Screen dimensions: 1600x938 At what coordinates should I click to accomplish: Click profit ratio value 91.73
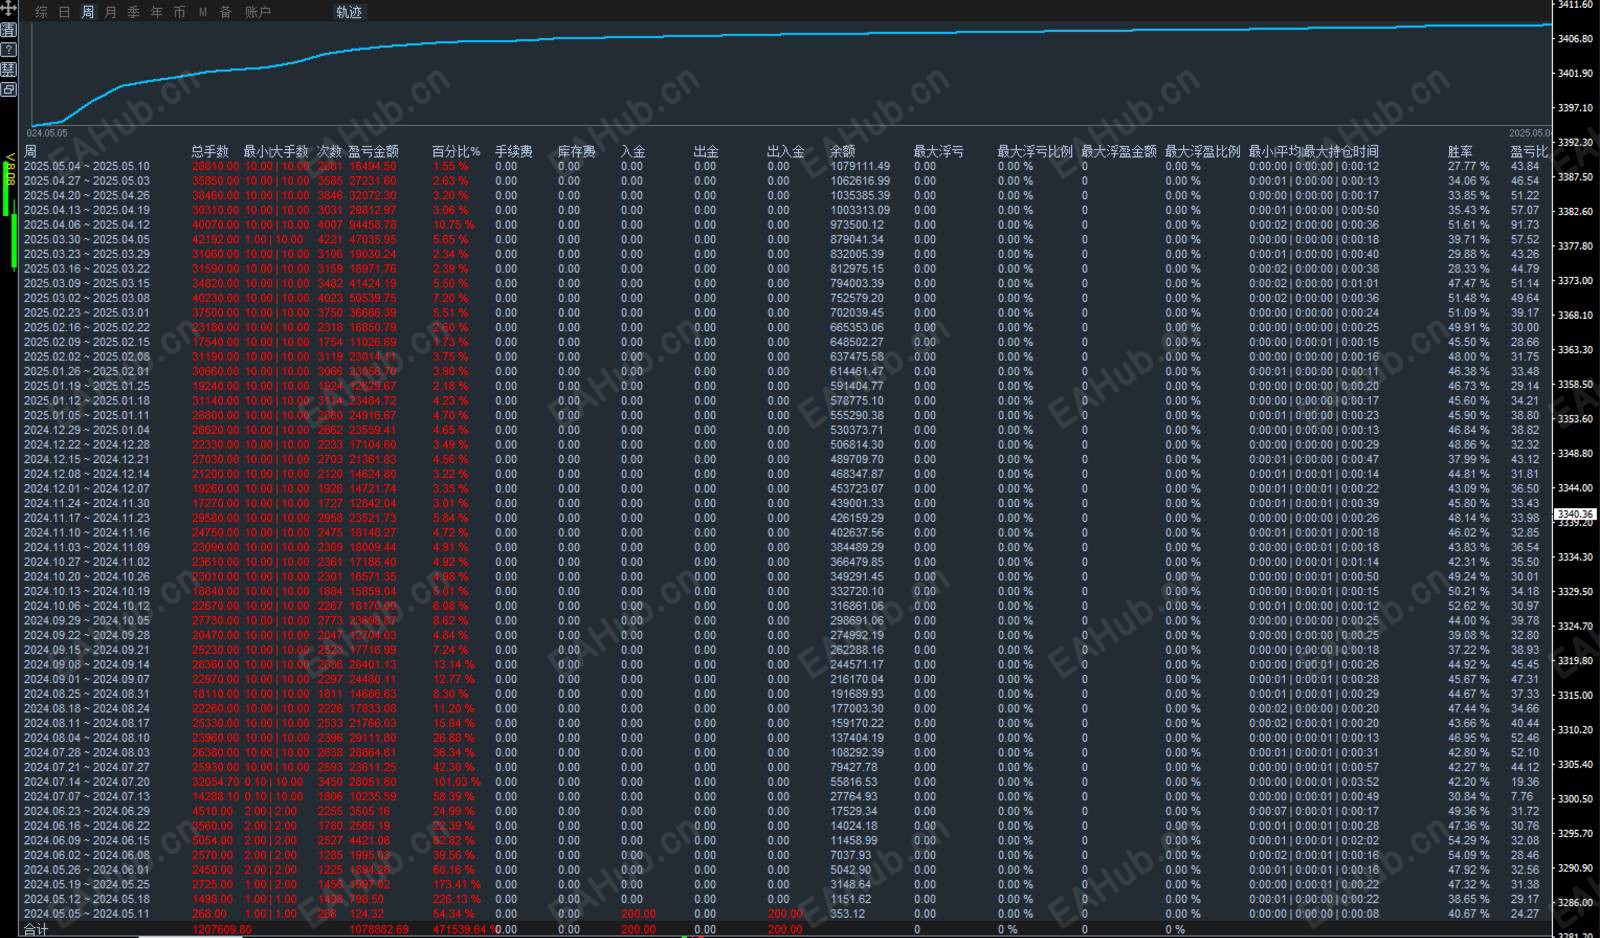1525,225
